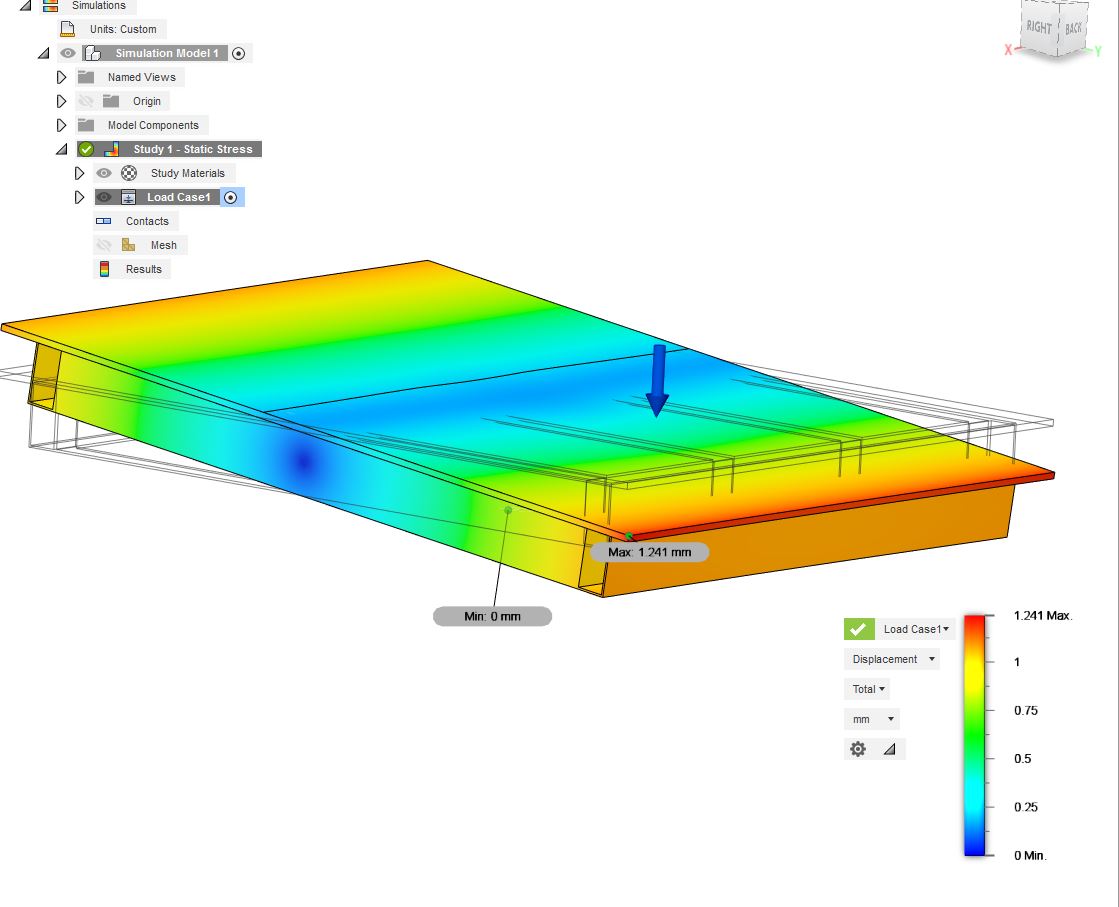Show the Mesh via its hidden-eye icon
1119x907 pixels.
[x=104, y=245]
